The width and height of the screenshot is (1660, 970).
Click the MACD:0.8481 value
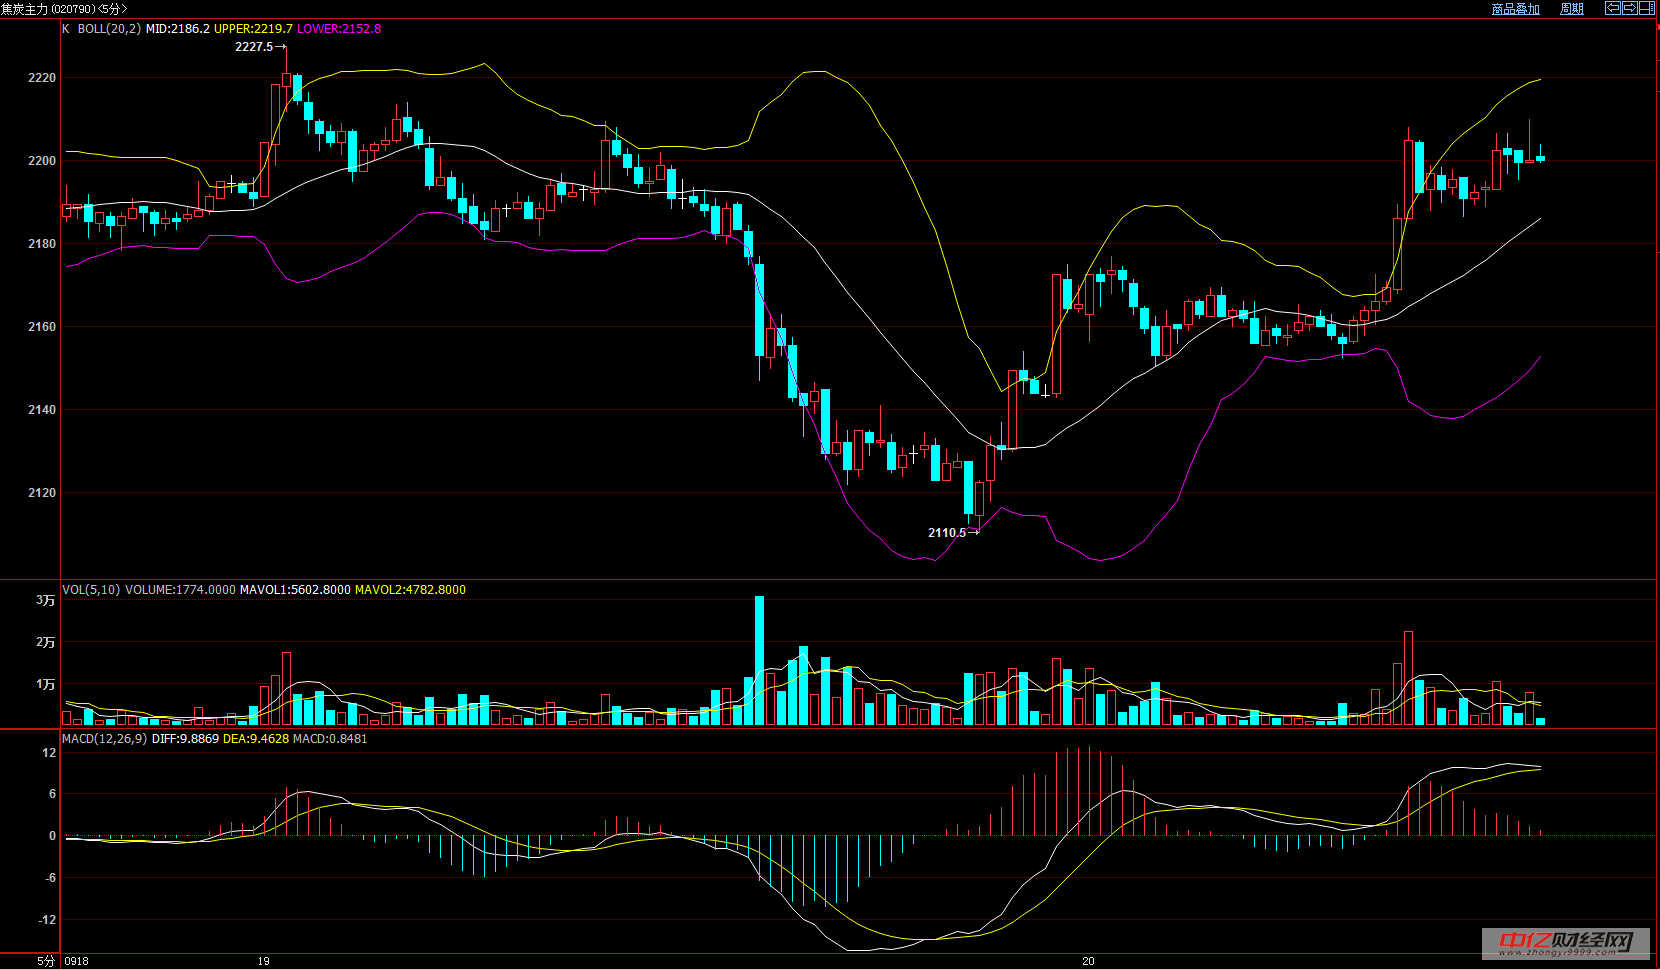point(330,739)
